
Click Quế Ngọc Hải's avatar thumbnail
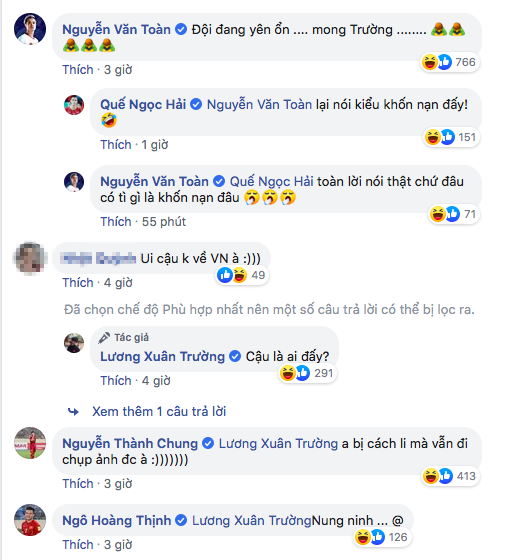tap(74, 105)
